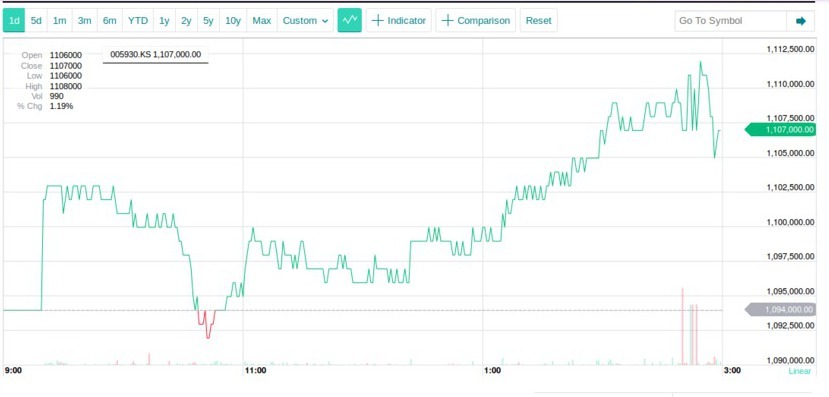Switch chart to 2y range
This screenshot has height=397, width=829.
pyautogui.click(x=186, y=21)
